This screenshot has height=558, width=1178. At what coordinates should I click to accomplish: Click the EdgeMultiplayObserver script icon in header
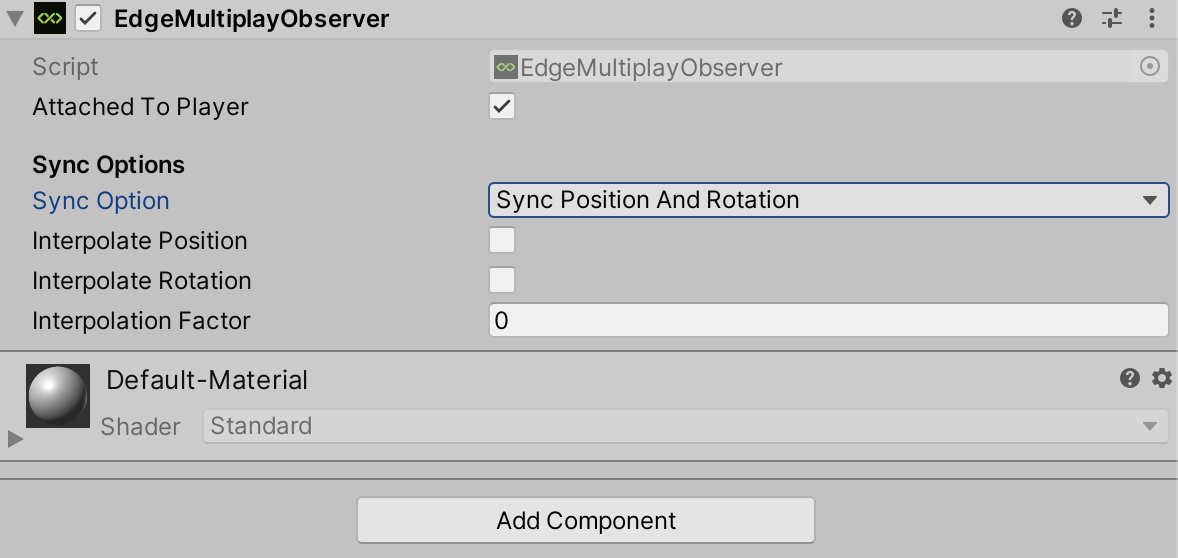[x=50, y=18]
